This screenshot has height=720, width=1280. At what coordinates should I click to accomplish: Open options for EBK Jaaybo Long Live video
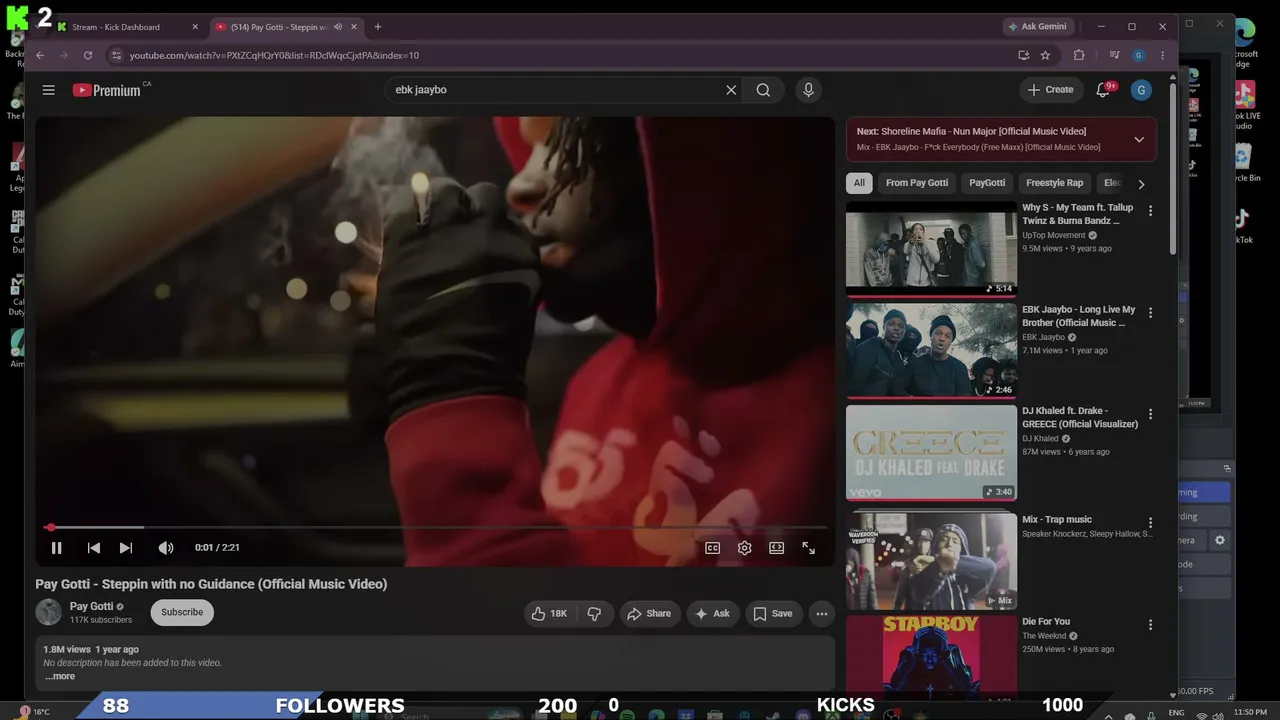click(x=1150, y=313)
